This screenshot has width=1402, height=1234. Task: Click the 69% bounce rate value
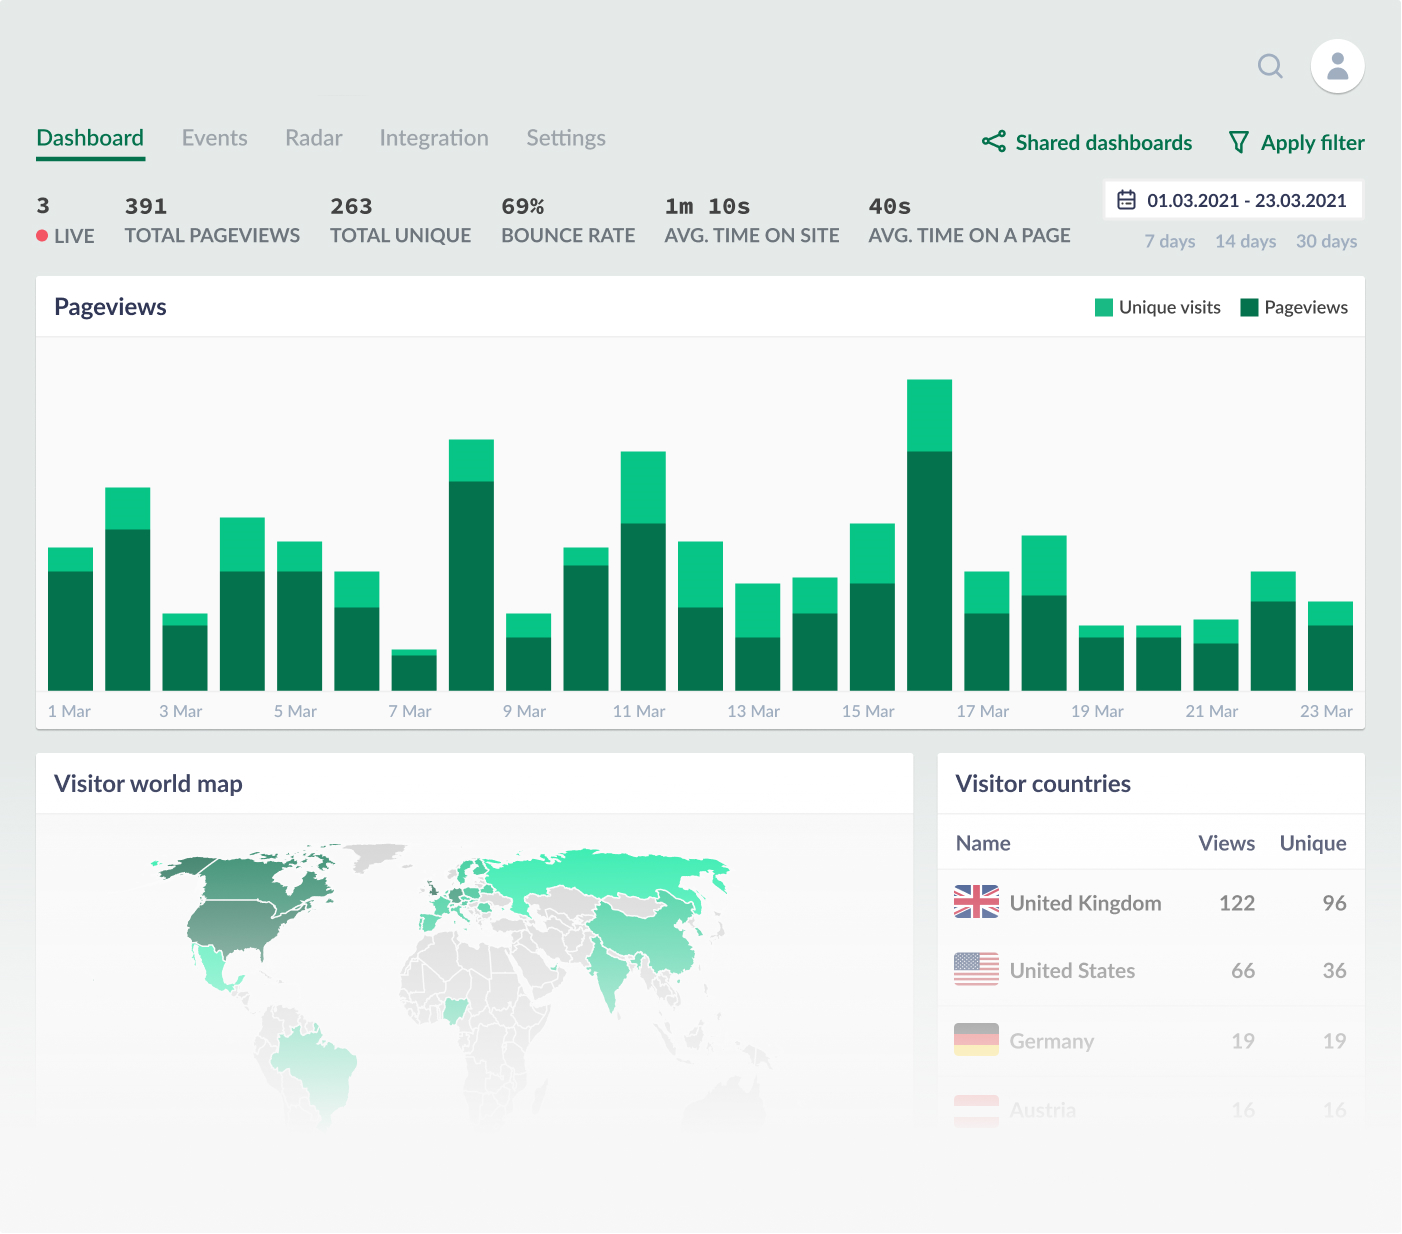point(523,206)
